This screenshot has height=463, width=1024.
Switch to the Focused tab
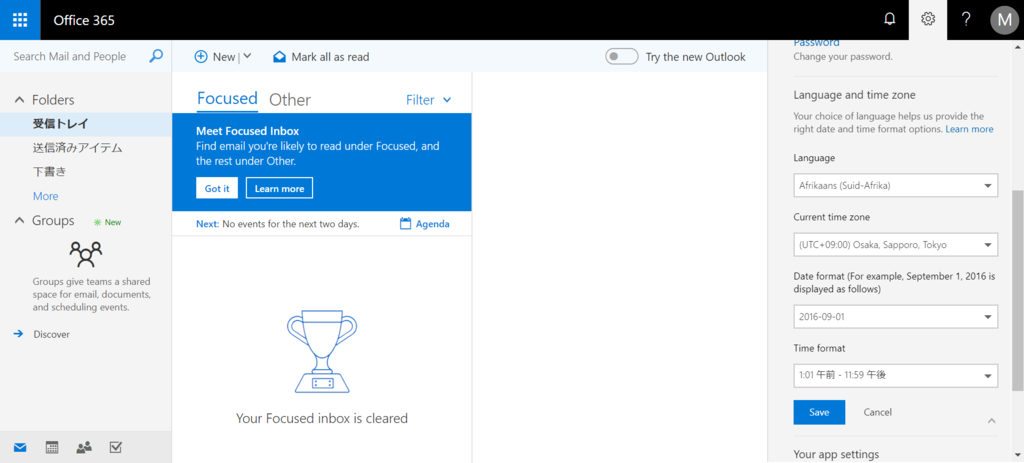(227, 99)
